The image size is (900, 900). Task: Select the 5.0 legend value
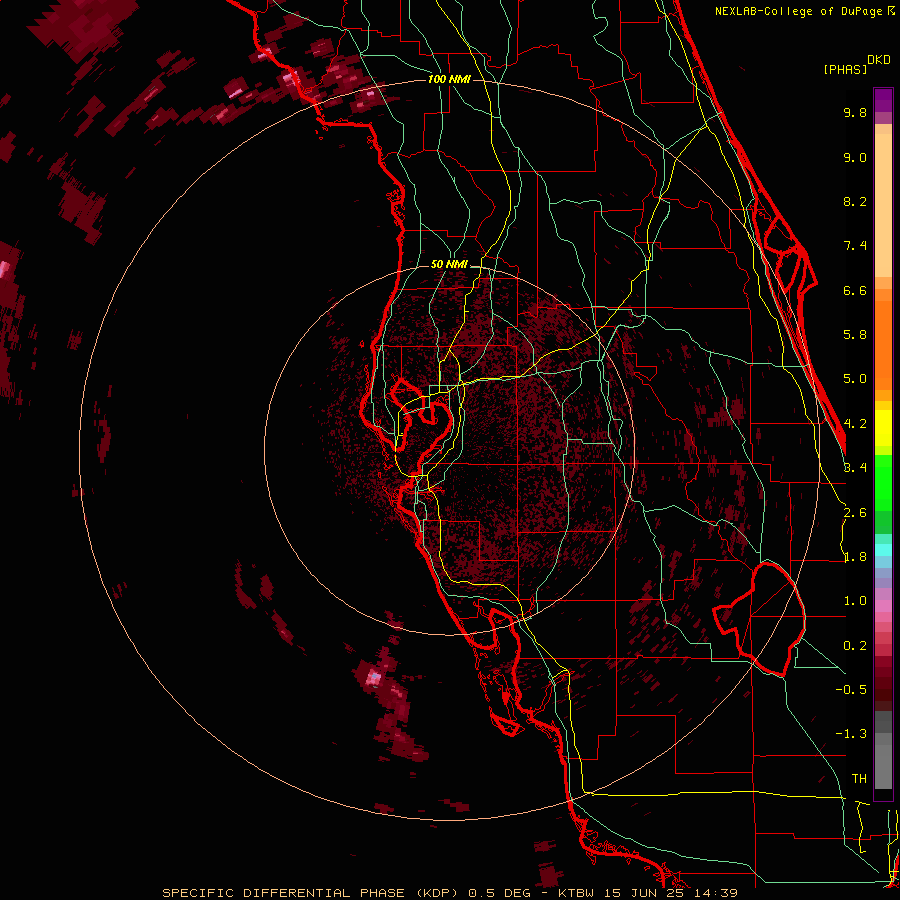(x=855, y=379)
